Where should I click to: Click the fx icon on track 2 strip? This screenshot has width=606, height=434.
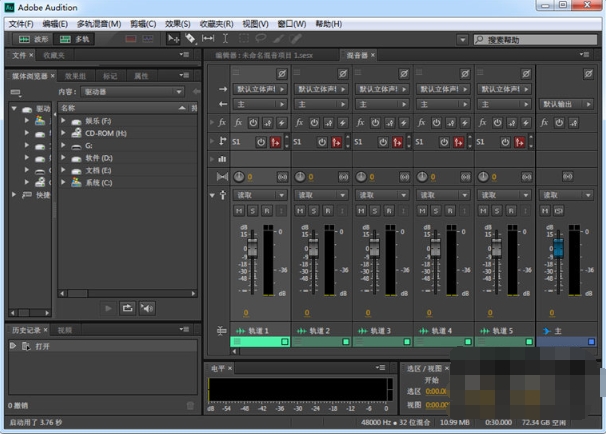tap(298, 123)
